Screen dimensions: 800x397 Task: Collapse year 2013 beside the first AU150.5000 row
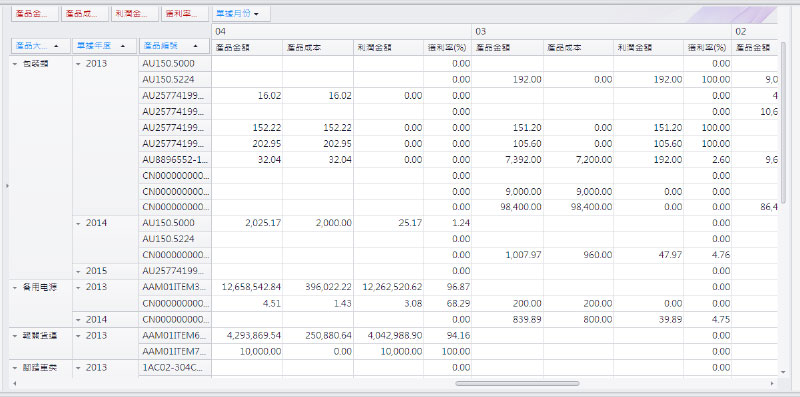coord(78,64)
